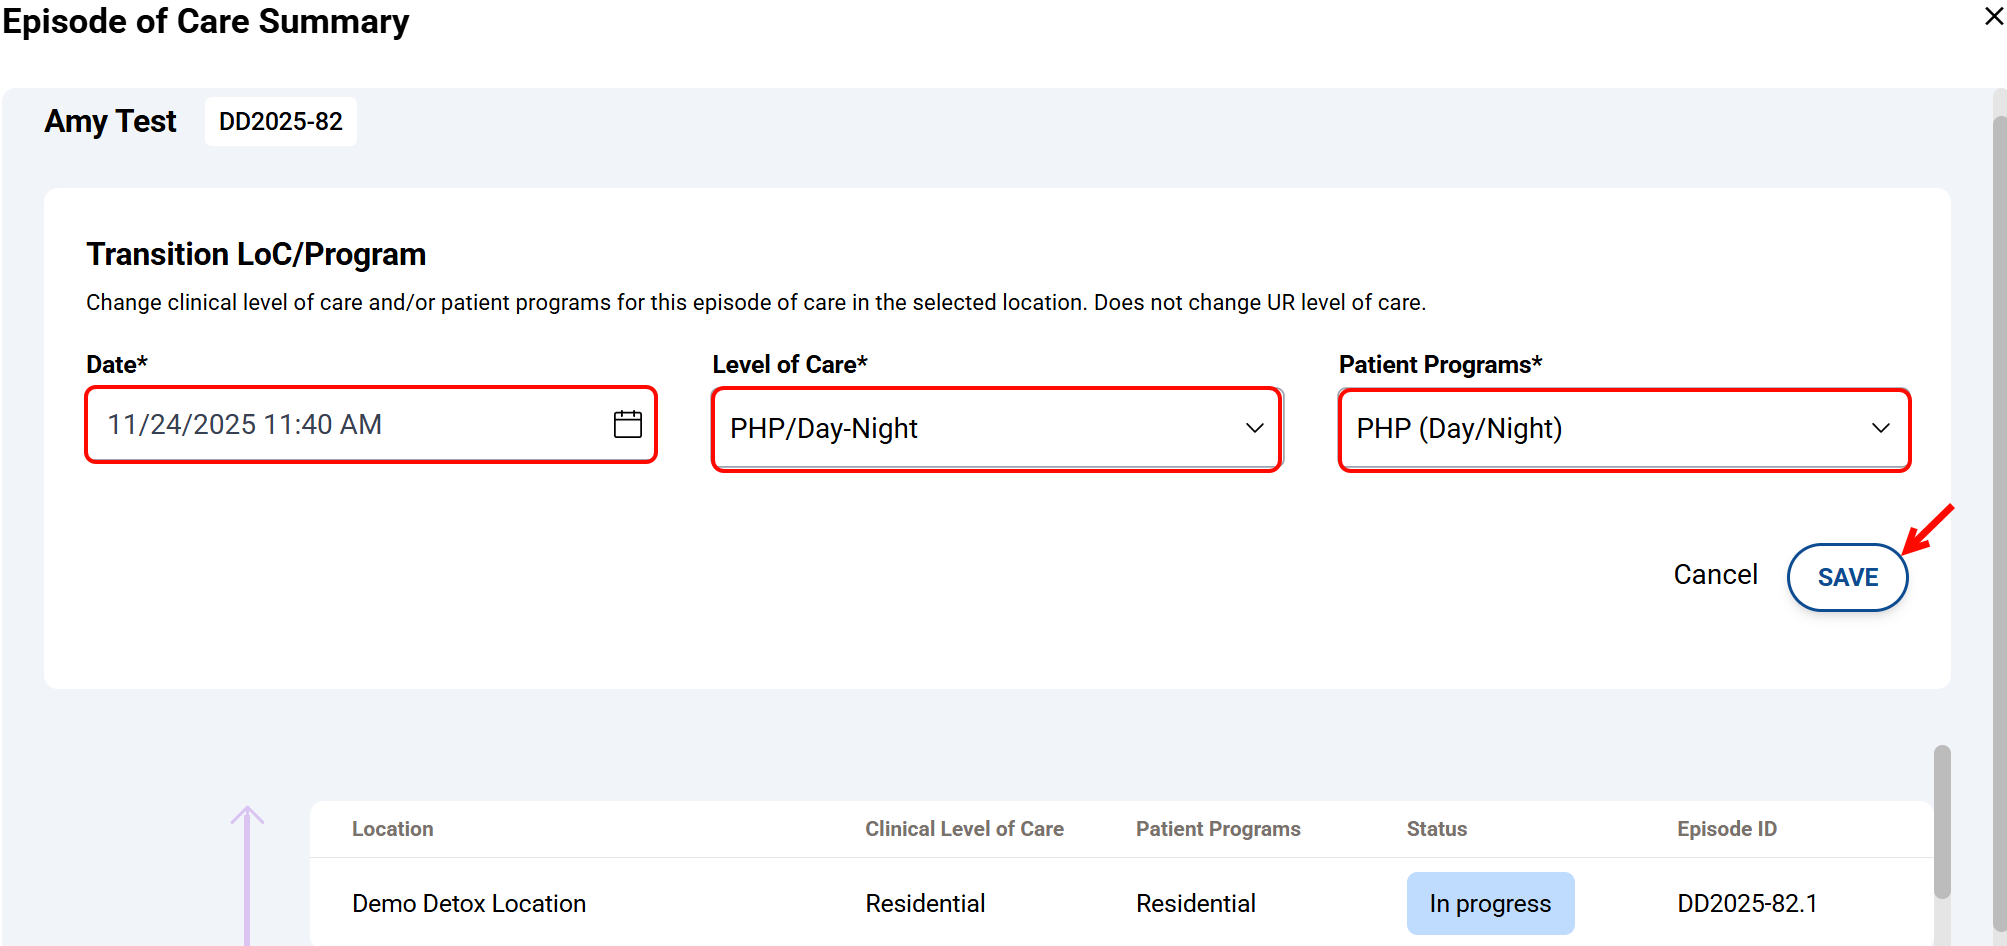Select the Amy Test patient name
Screen dimensions: 2007x946
tap(110, 122)
